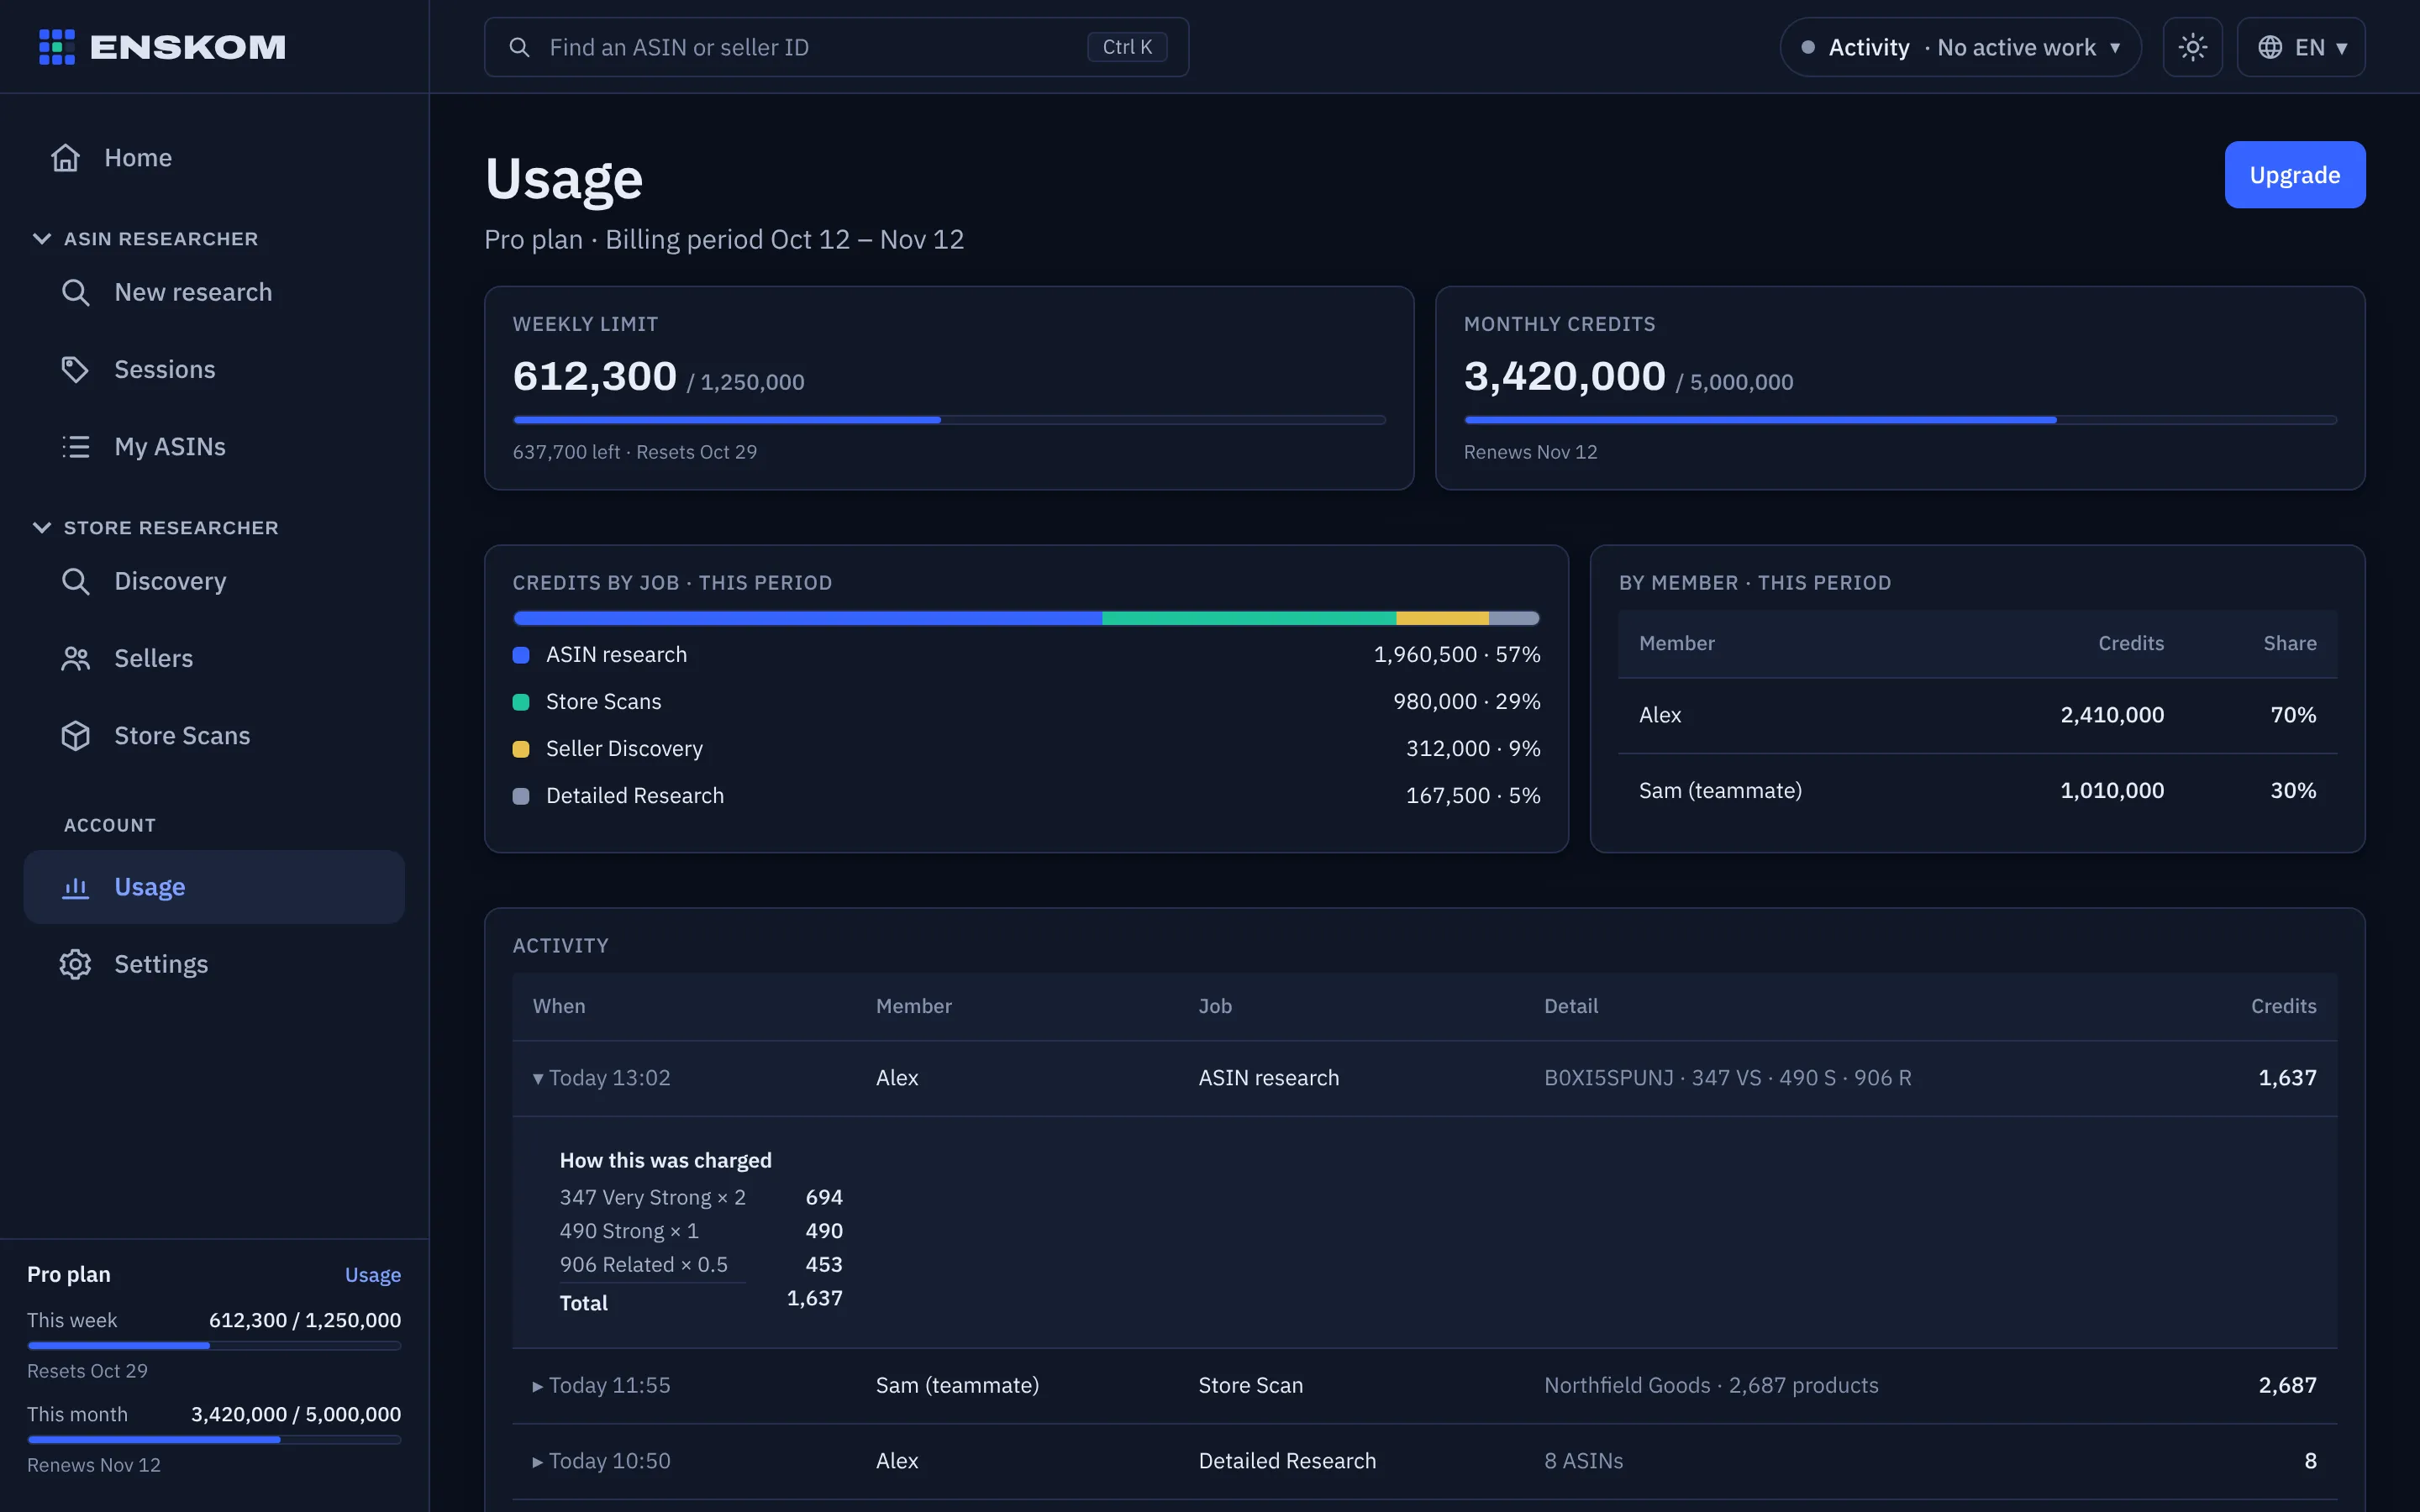The width and height of the screenshot is (2420, 1512).
Task: Click the blue ASIN research swatch
Action: (x=521, y=655)
